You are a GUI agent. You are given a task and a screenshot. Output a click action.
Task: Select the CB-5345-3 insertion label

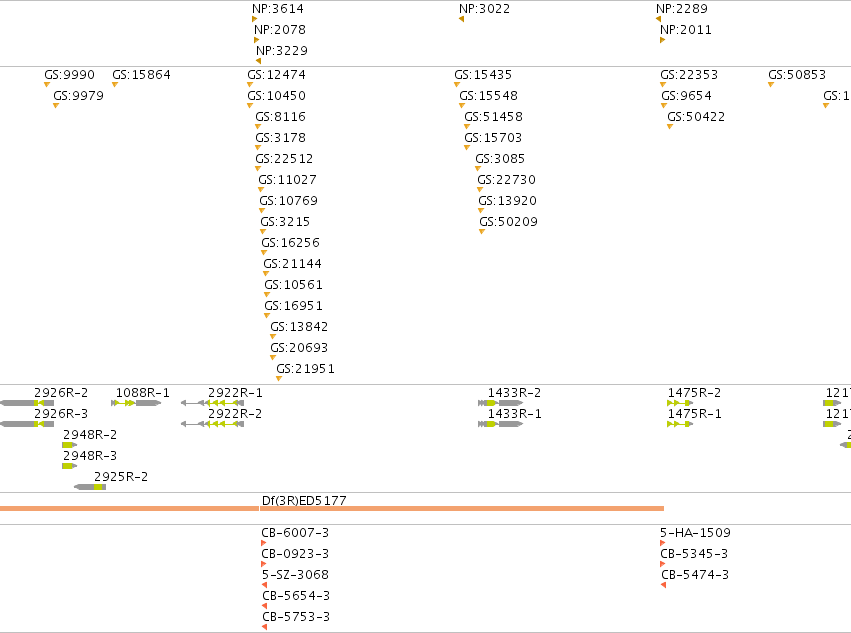tap(694, 554)
